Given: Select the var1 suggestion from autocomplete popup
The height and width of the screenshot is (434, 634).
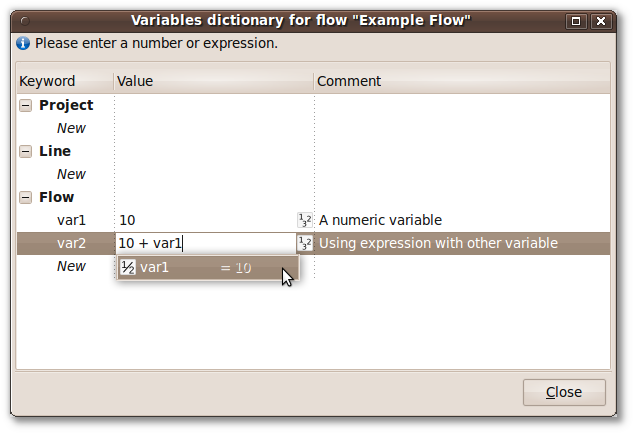Looking at the screenshot, I should point(208,267).
